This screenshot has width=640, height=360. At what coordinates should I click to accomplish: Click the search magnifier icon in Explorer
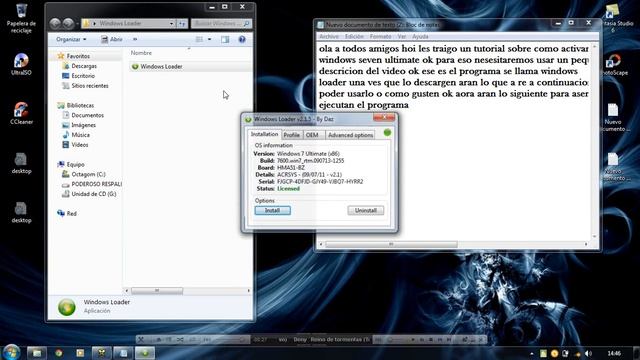pos(246,24)
